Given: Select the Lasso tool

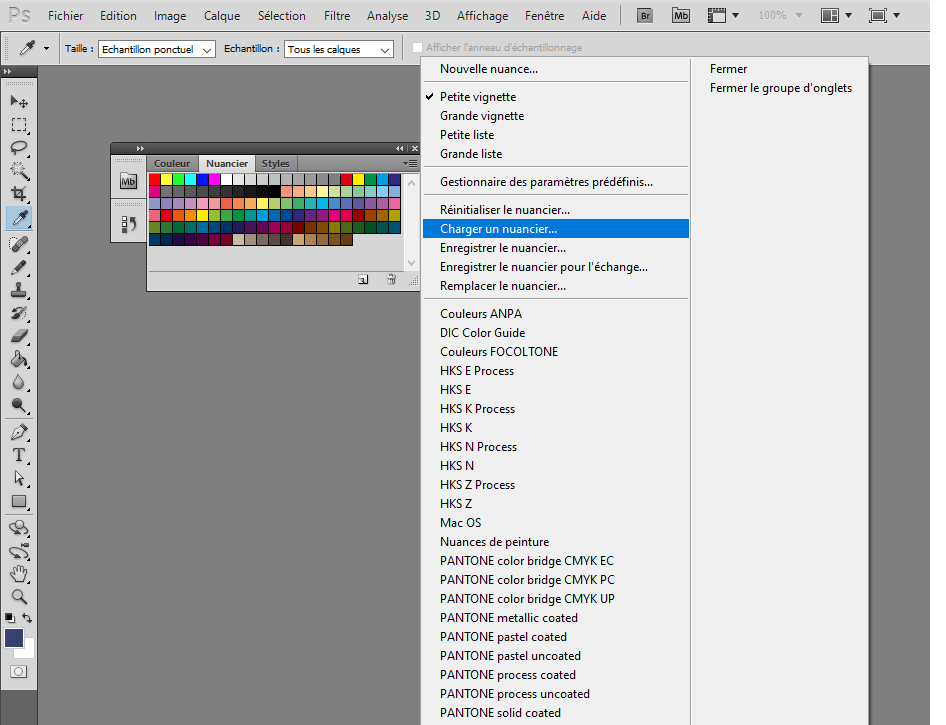Looking at the screenshot, I should [x=19, y=148].
